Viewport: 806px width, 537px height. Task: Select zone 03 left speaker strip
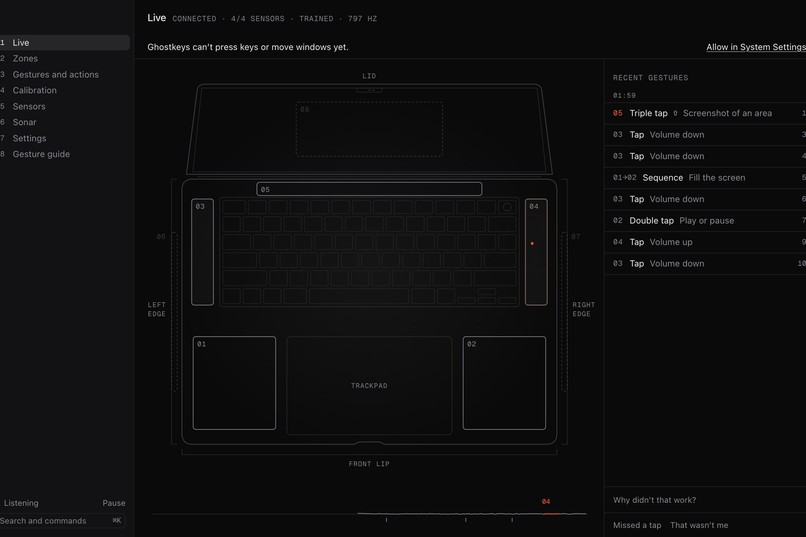pos(203,252)
